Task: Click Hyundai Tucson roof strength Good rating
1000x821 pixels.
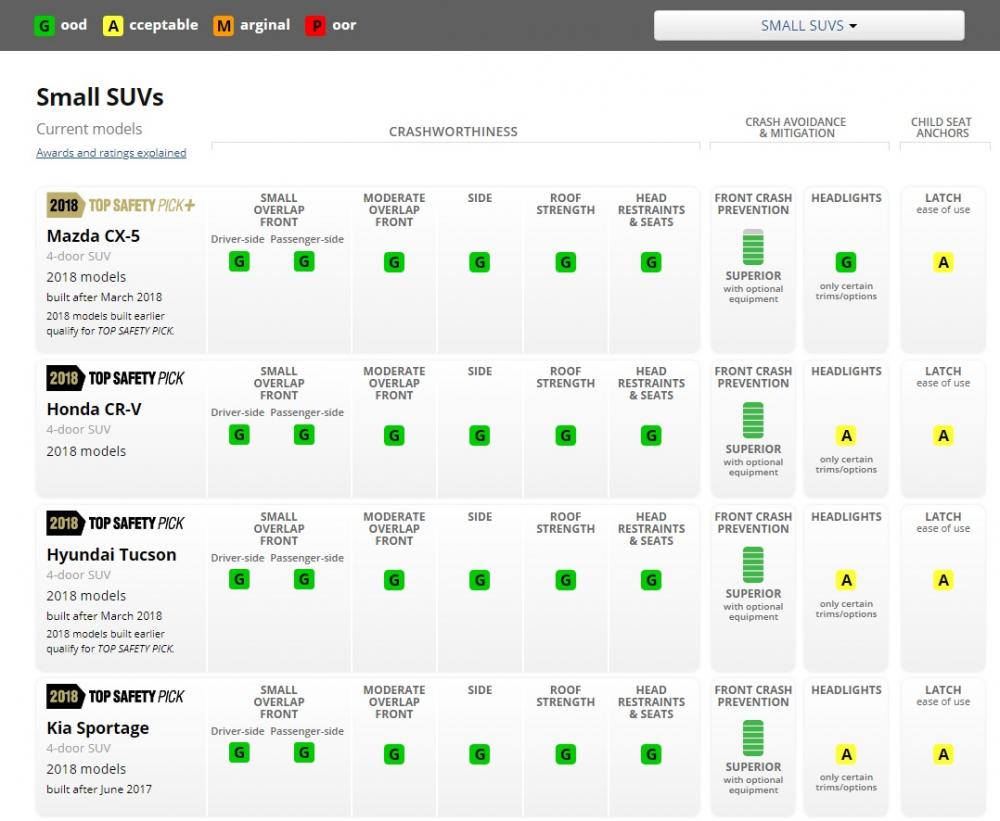Action: 565,580
